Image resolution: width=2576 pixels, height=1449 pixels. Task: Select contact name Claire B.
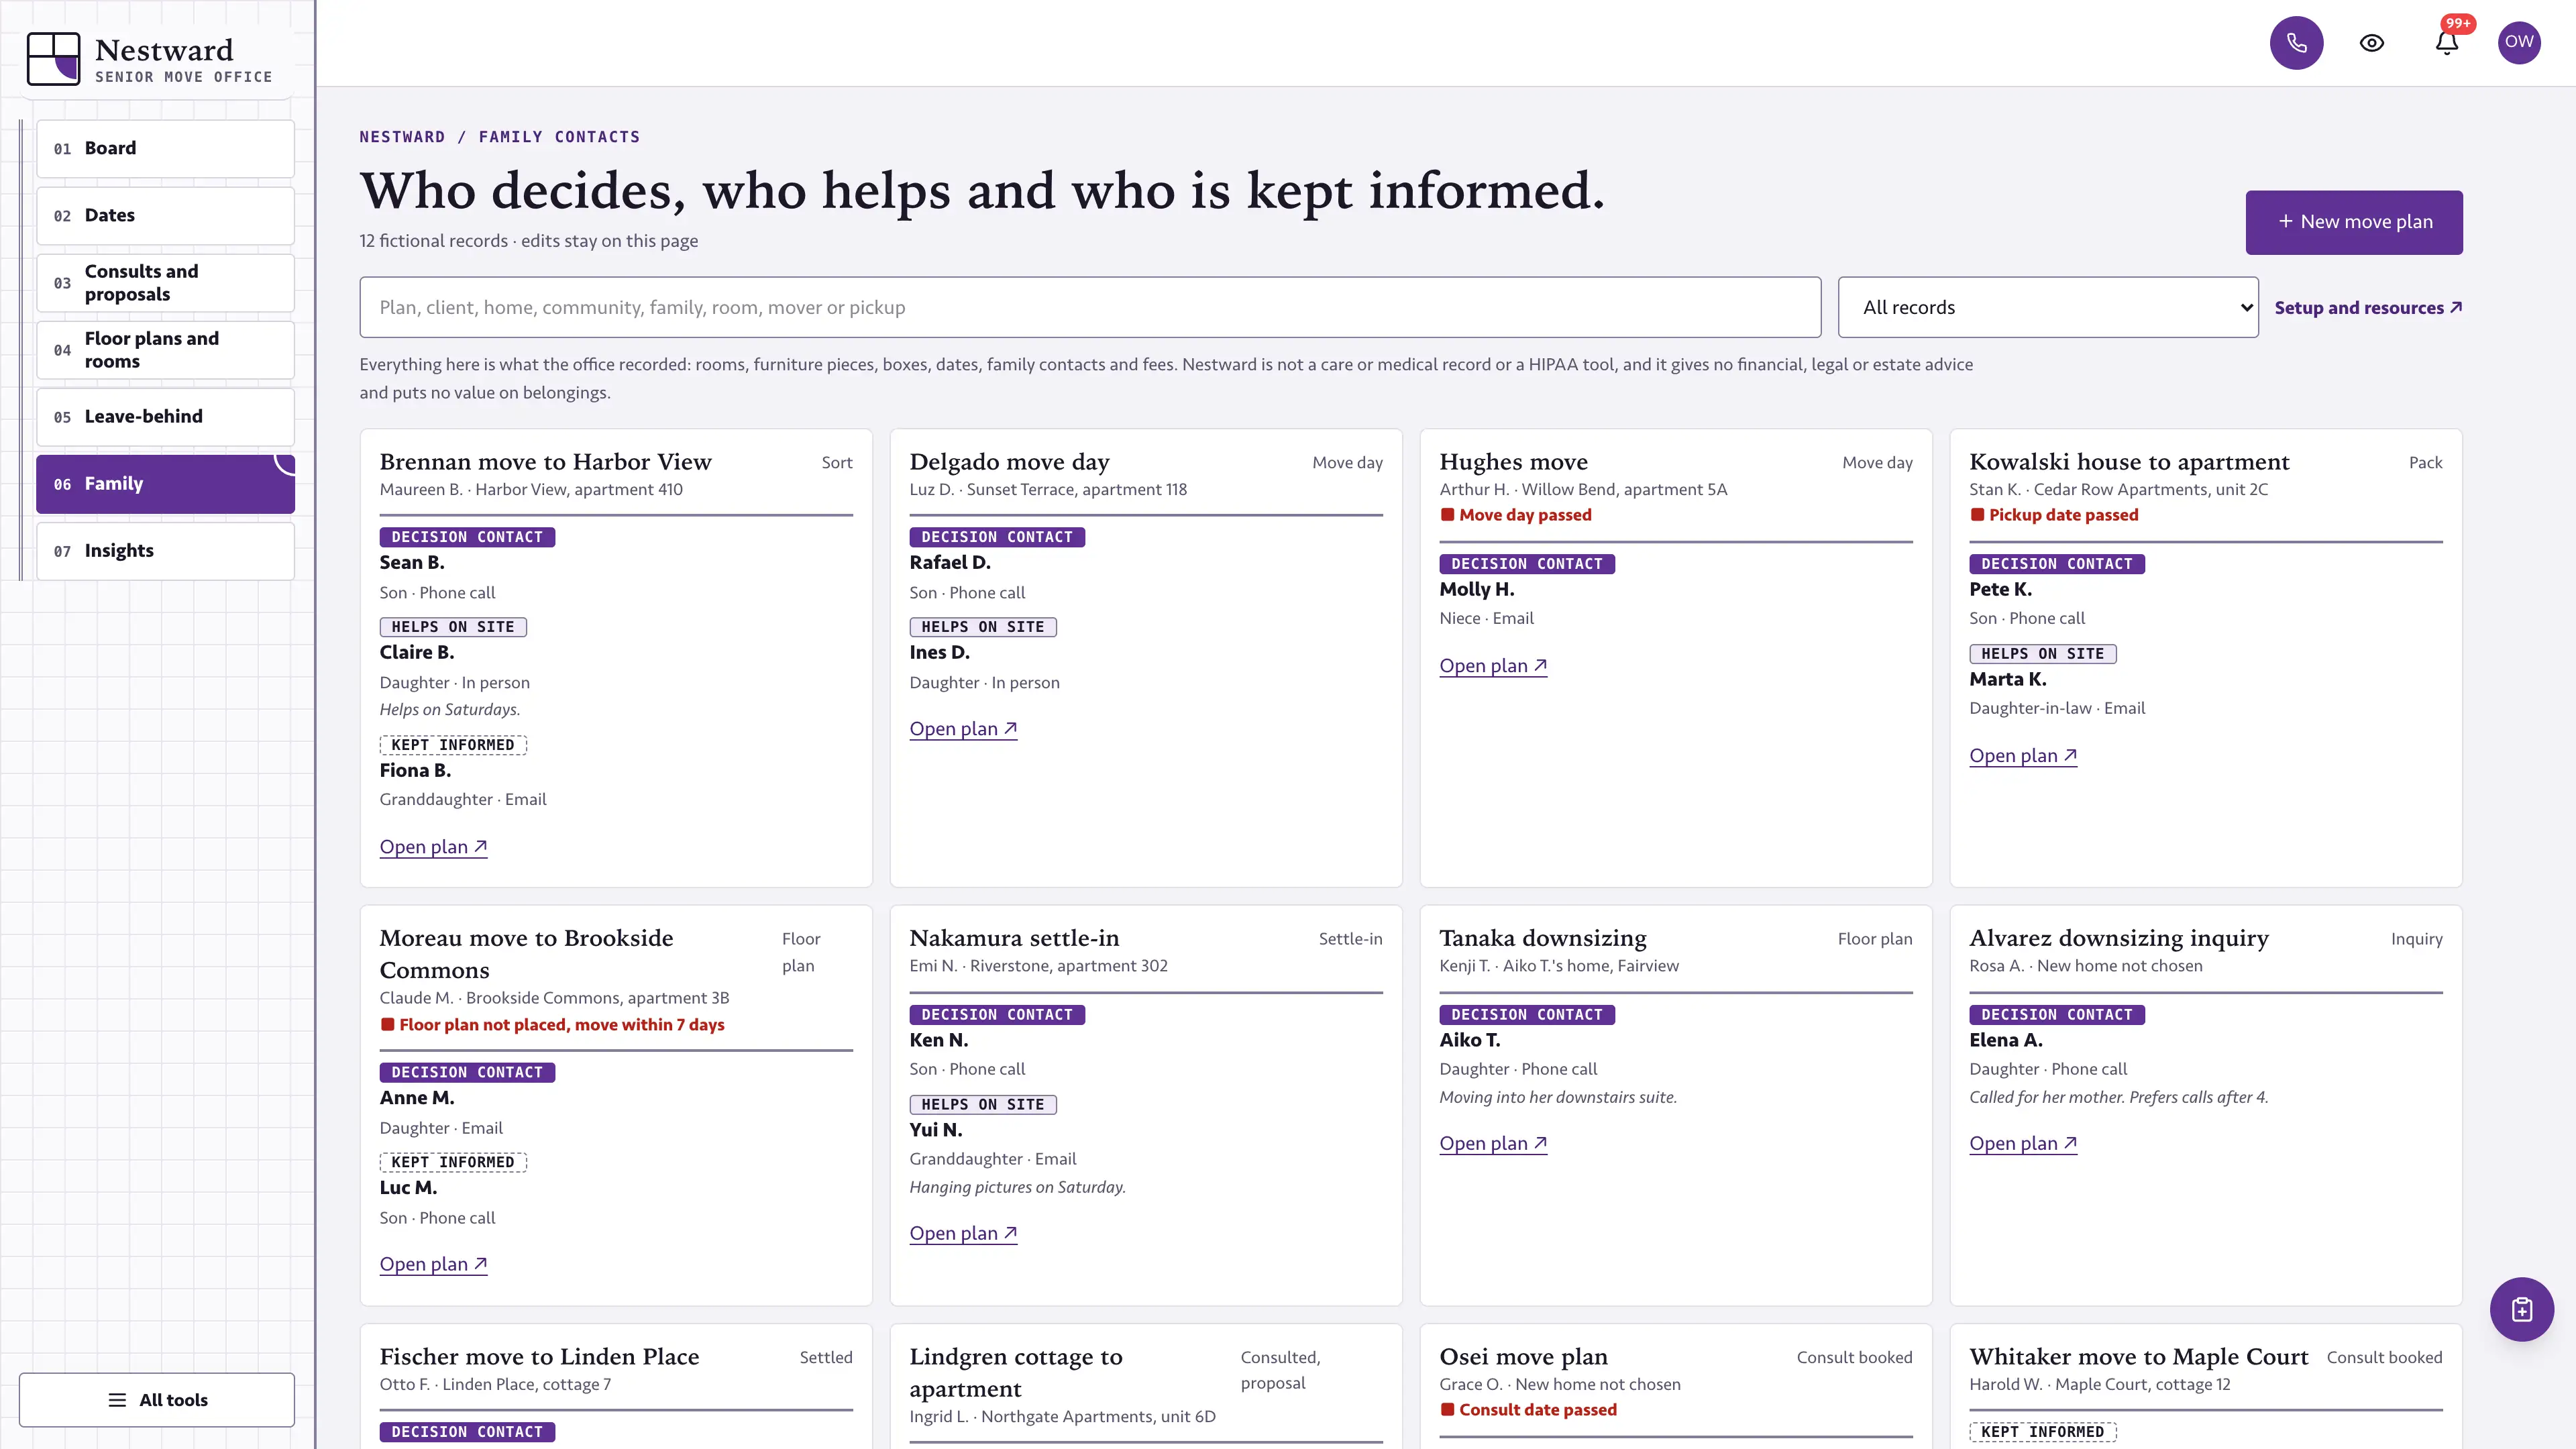tap(417, 653)
